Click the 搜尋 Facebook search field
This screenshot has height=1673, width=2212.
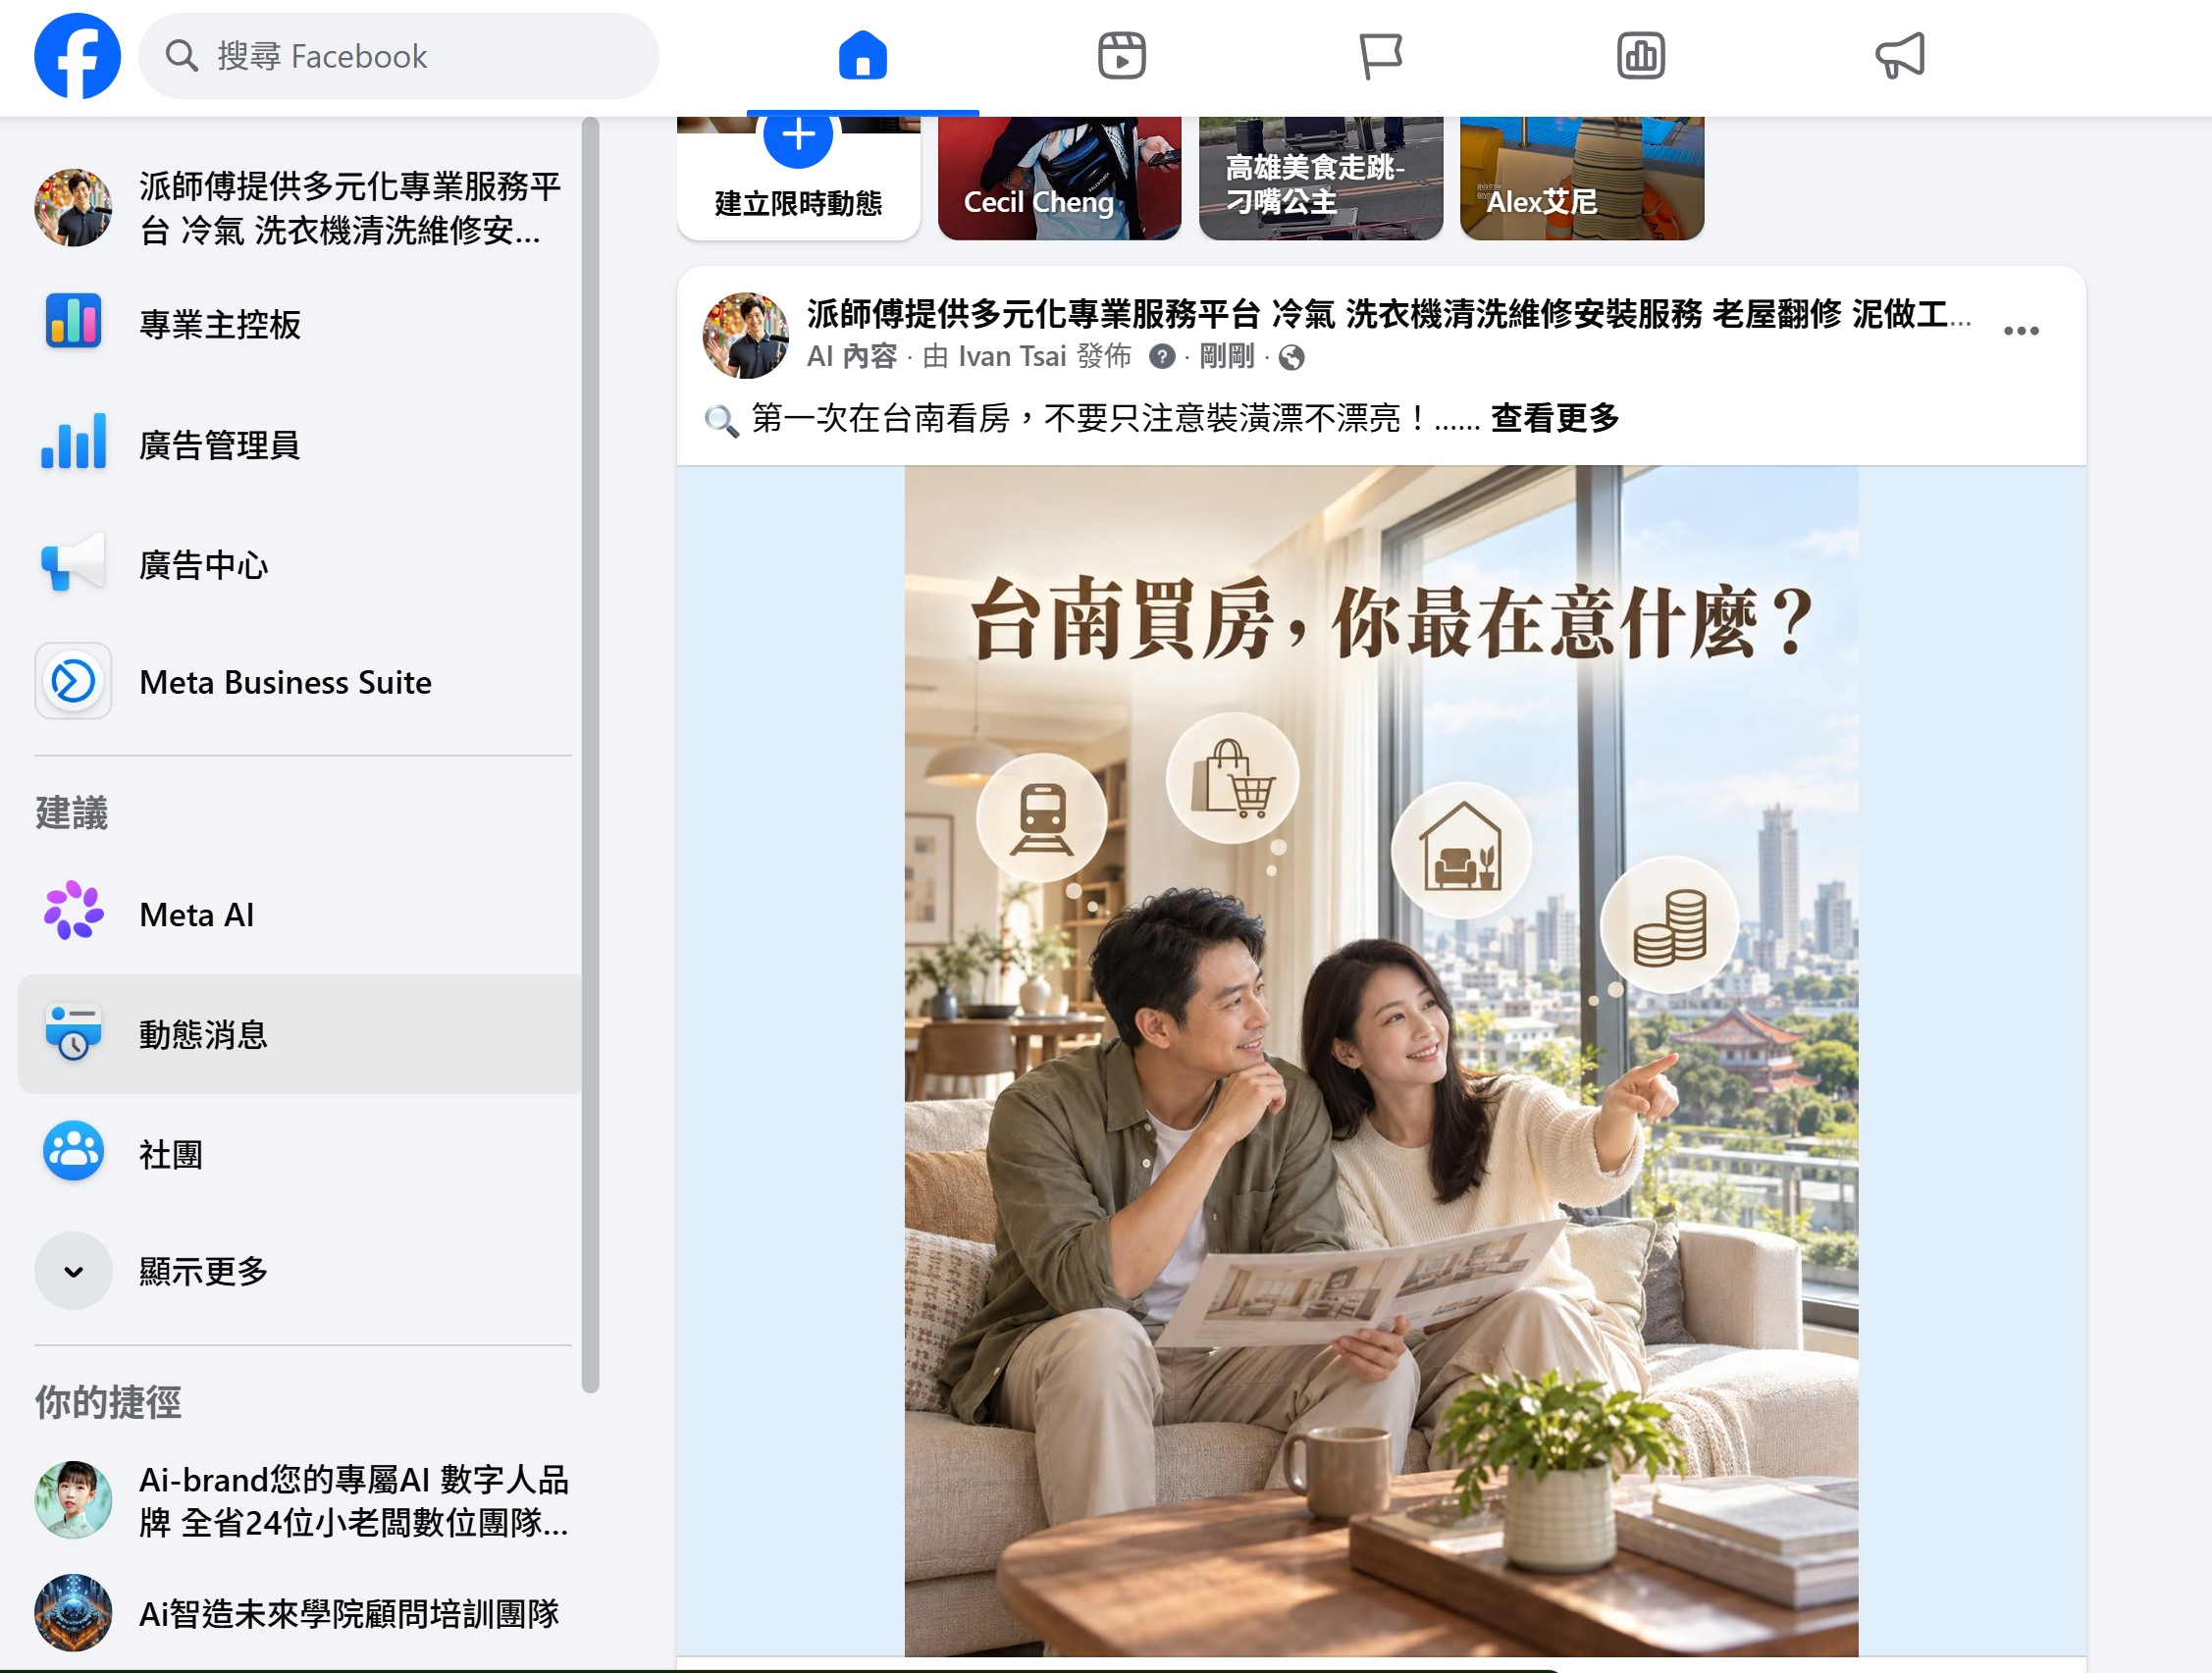click(398, 56)
